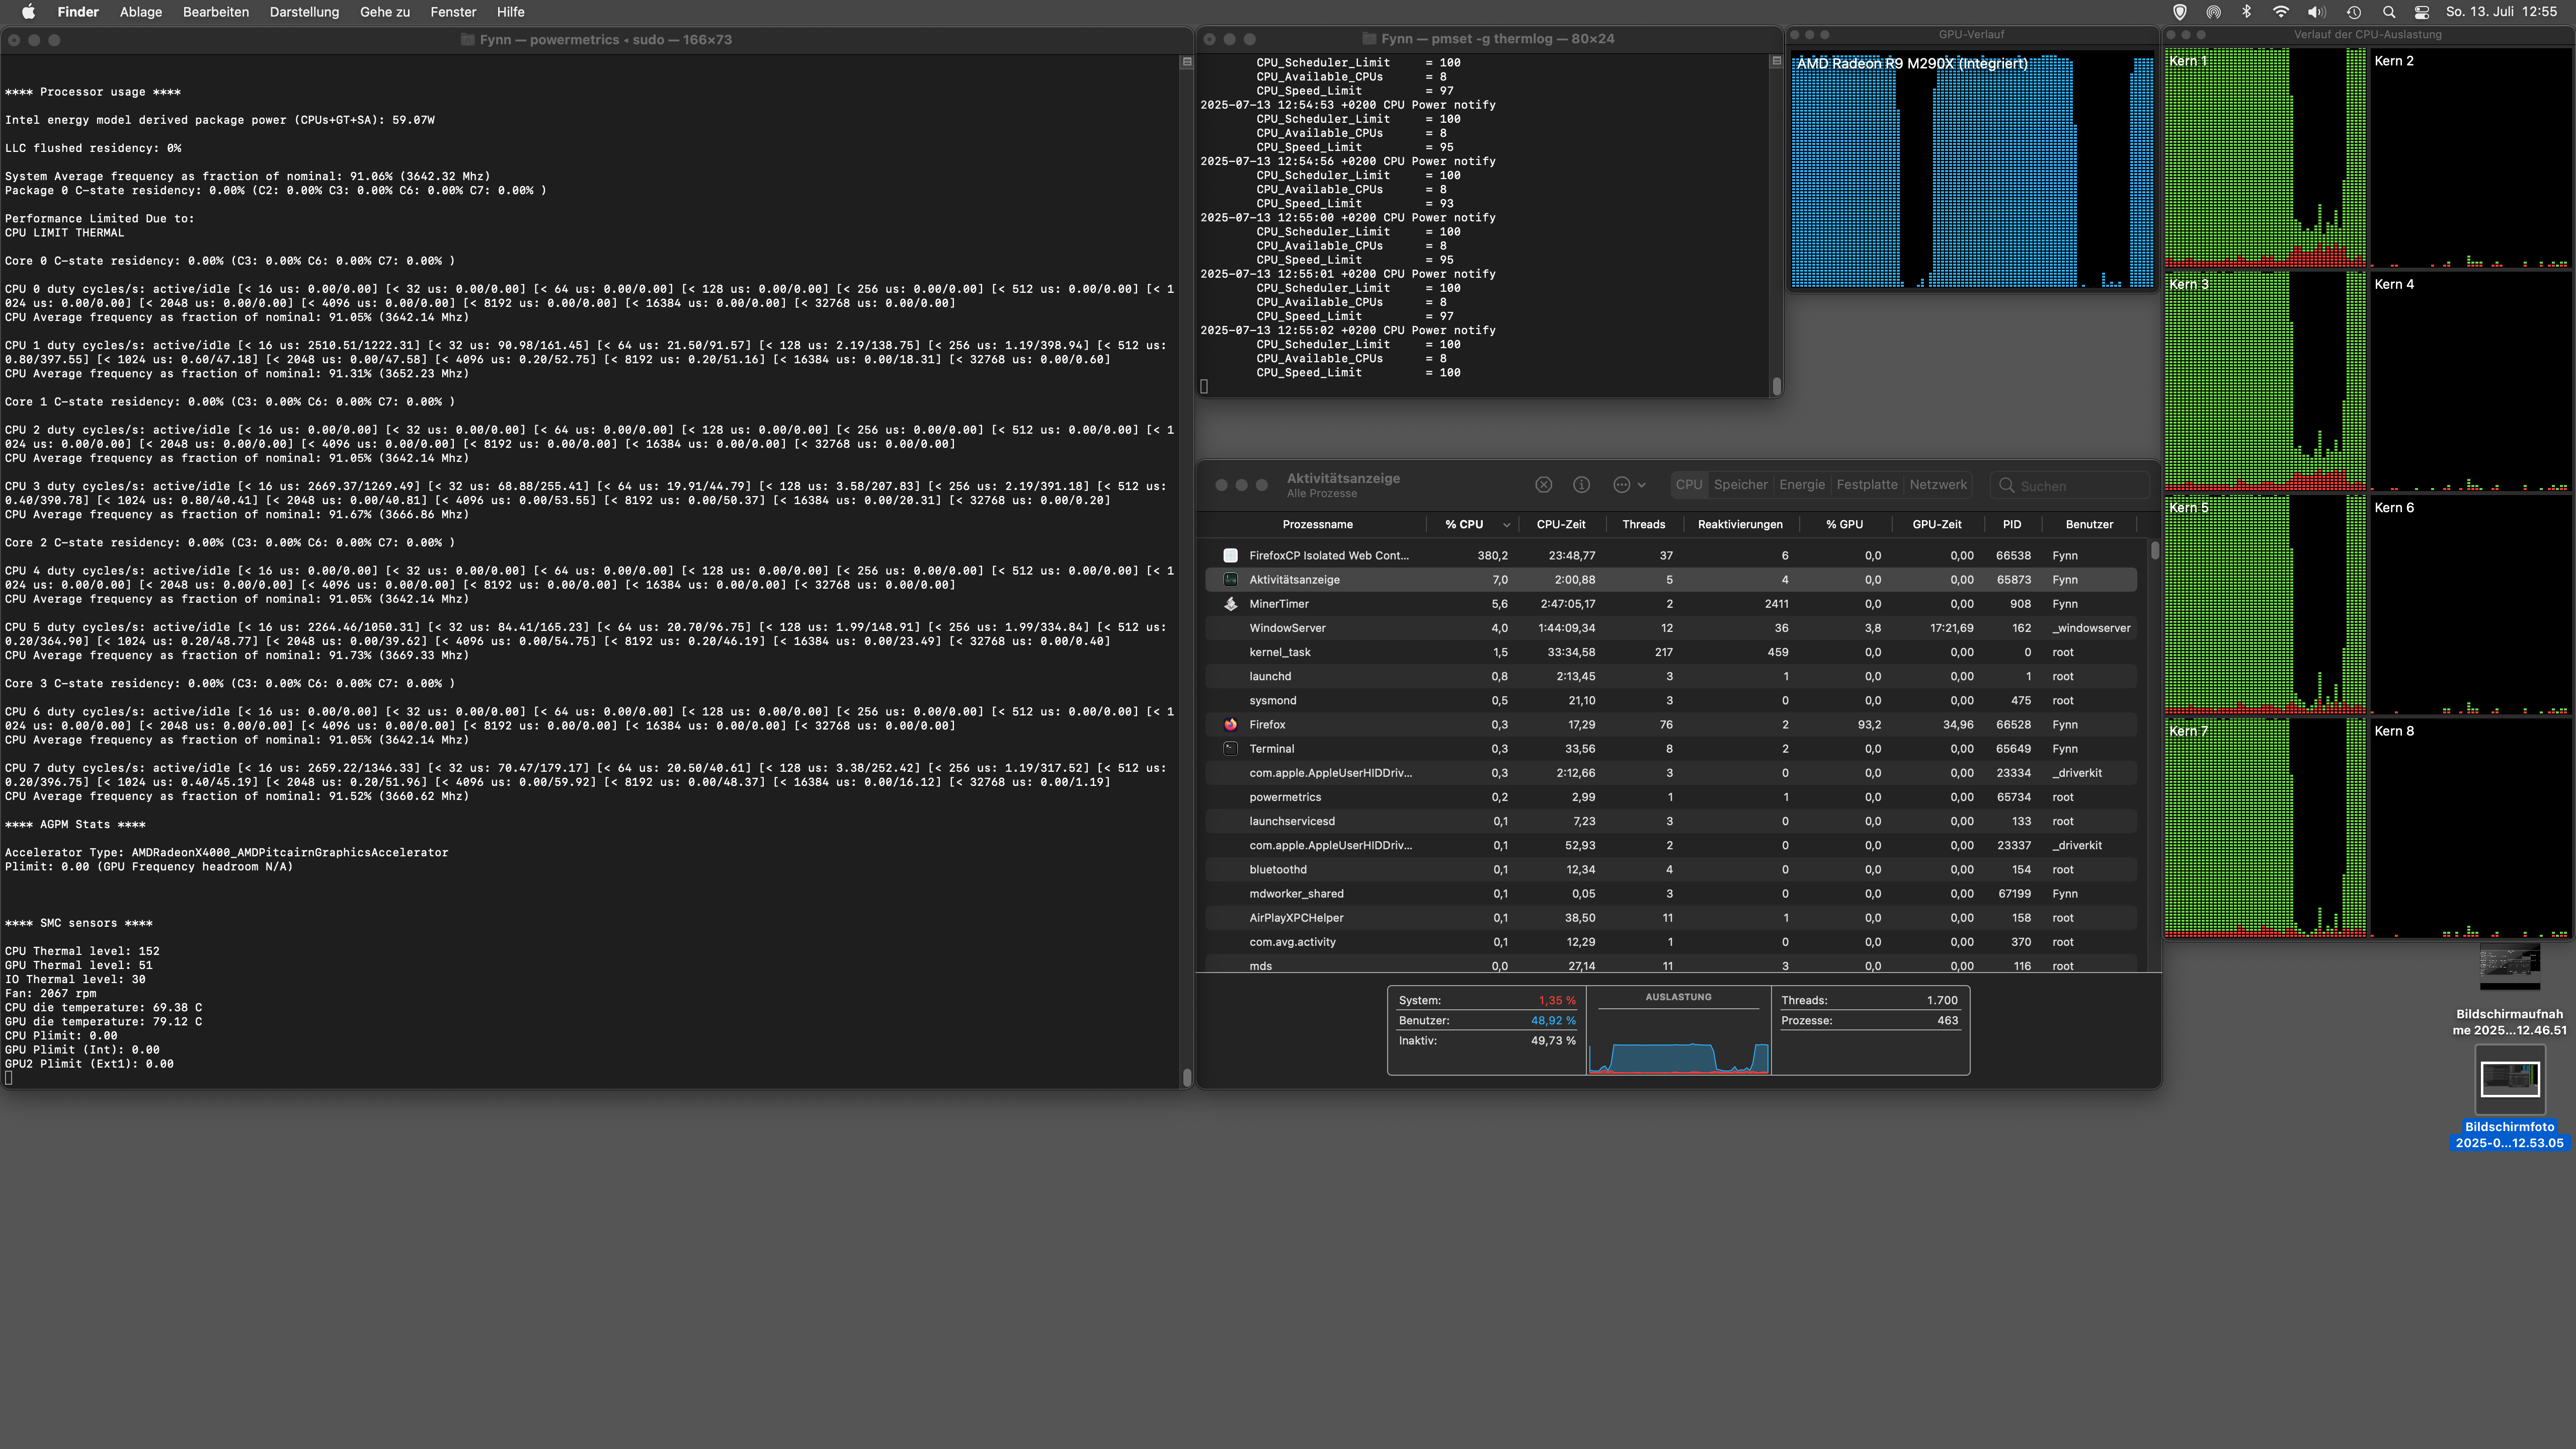Open process info with the i icon
Viewport: 2576px width, 1449px height.
coord(1581,485)
